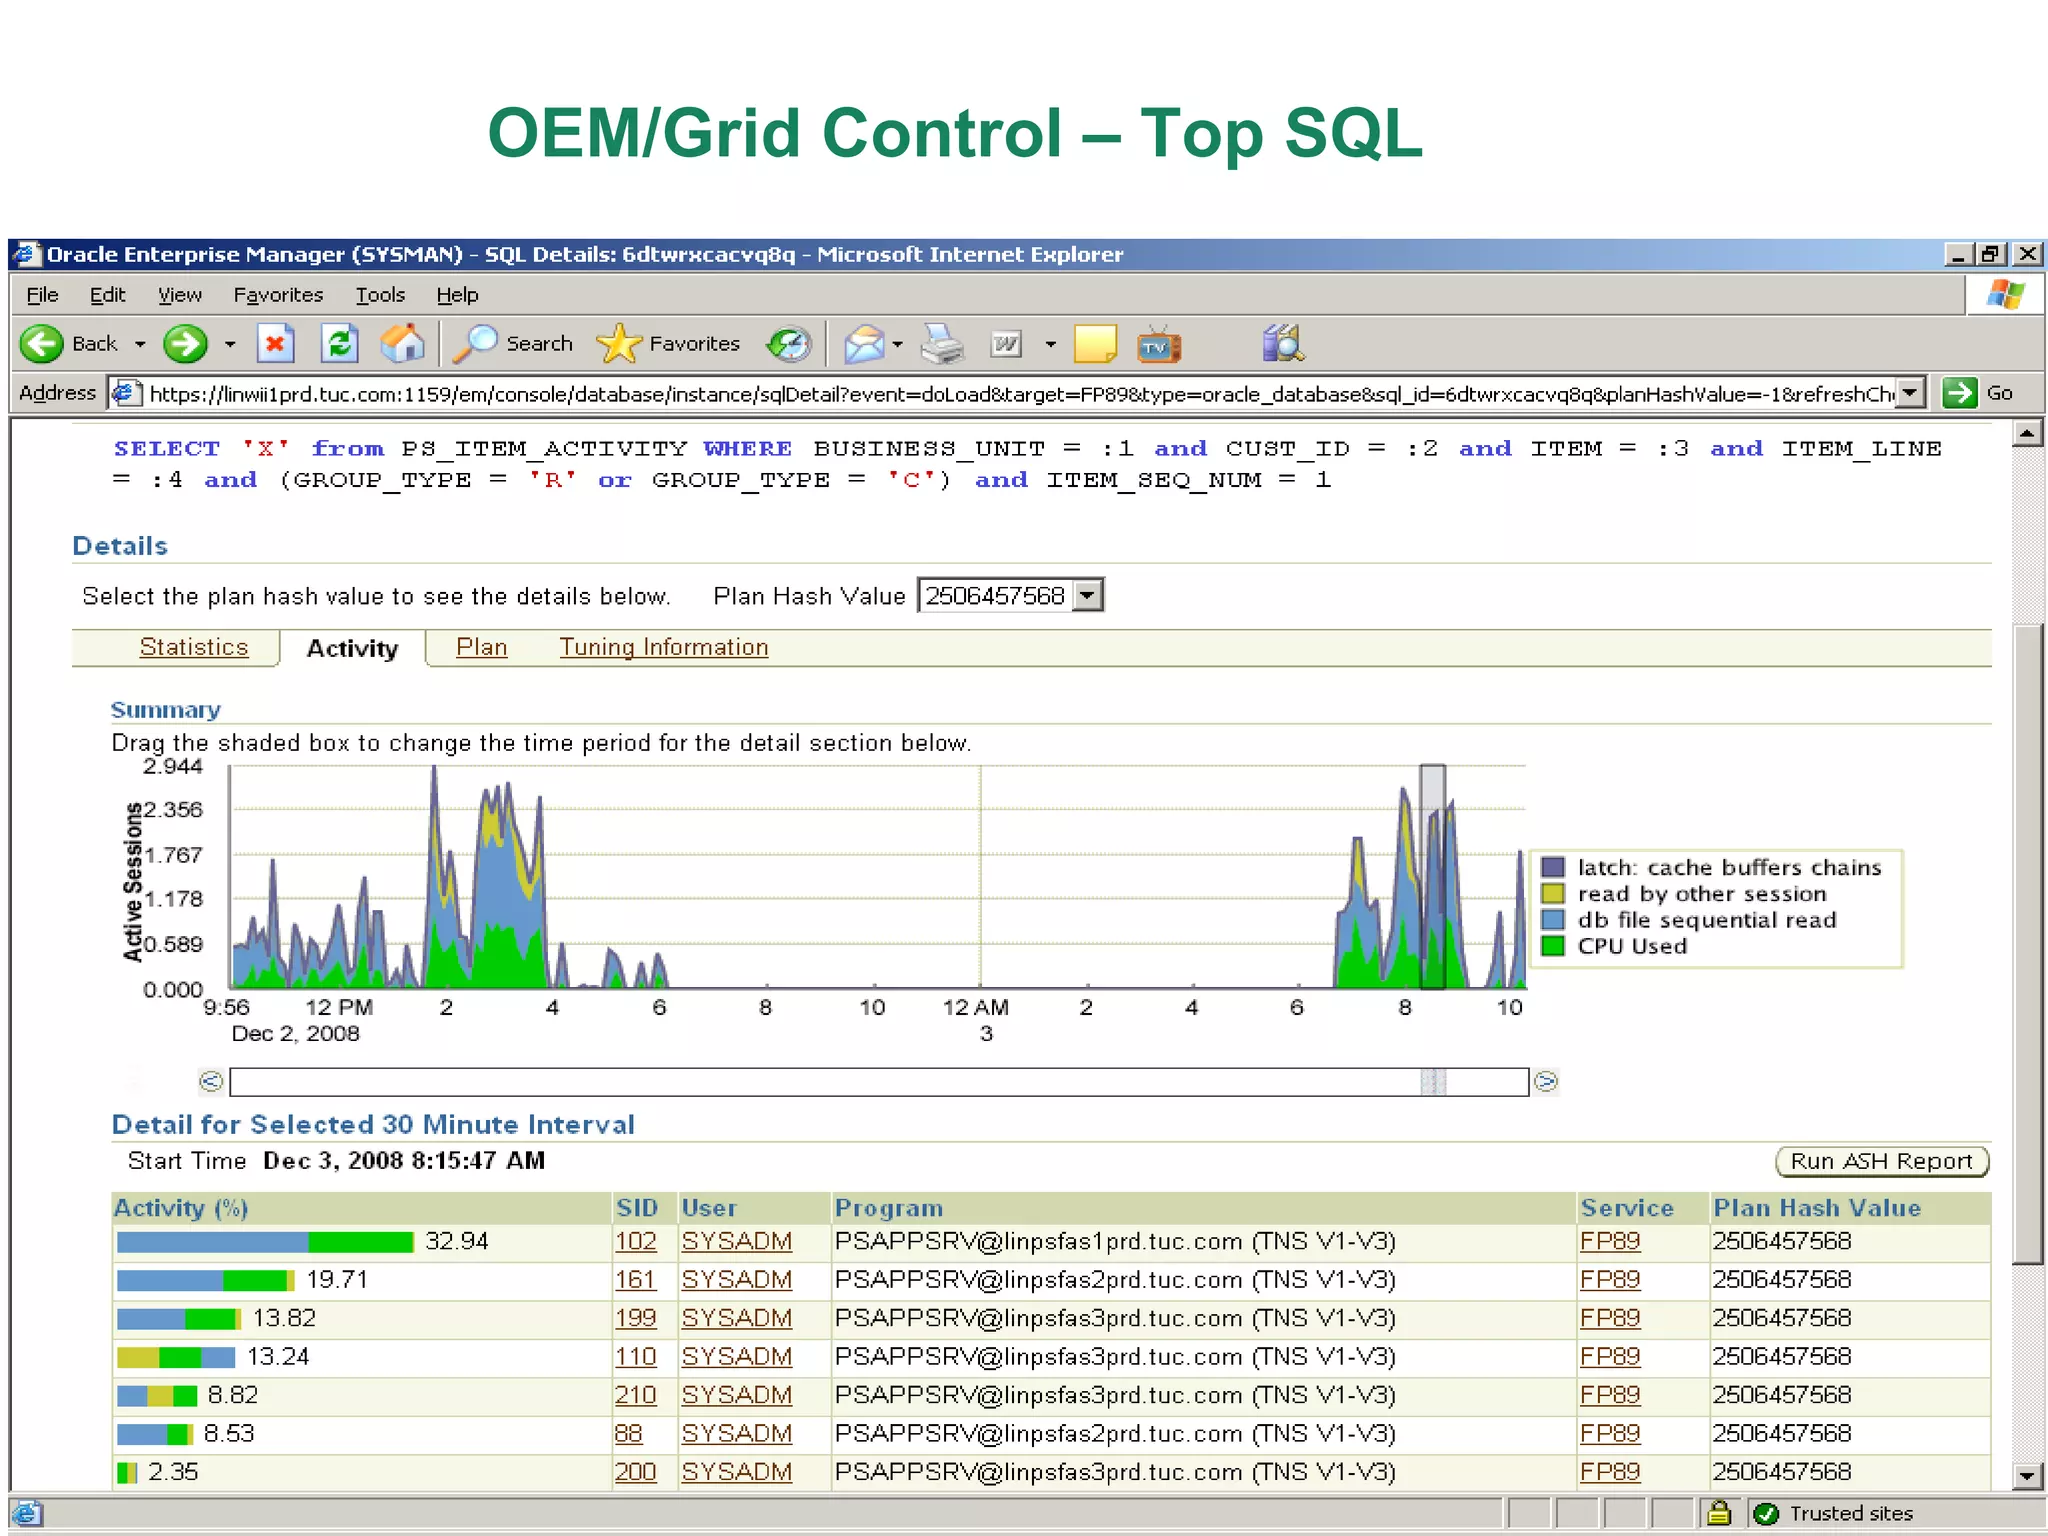Click the padlock security icon in status bar
This screenshot has height=1536, width=2048.
pos(1719,1513)
